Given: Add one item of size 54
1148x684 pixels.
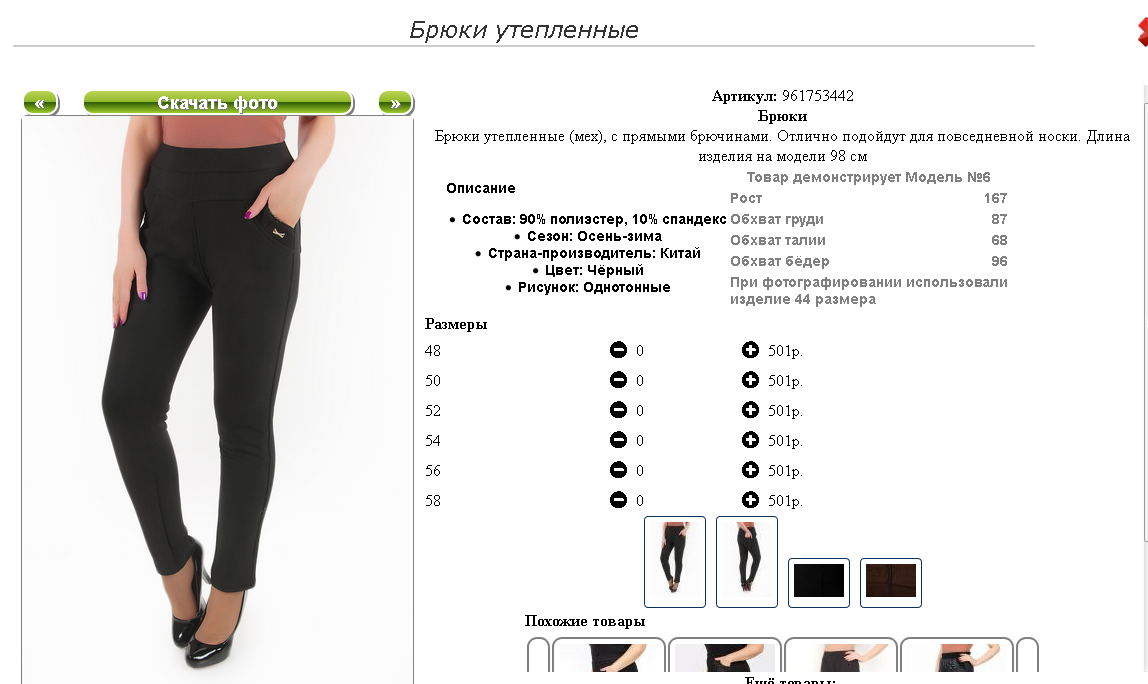Looking at the screenshot, I should click(x=750, y=440).
